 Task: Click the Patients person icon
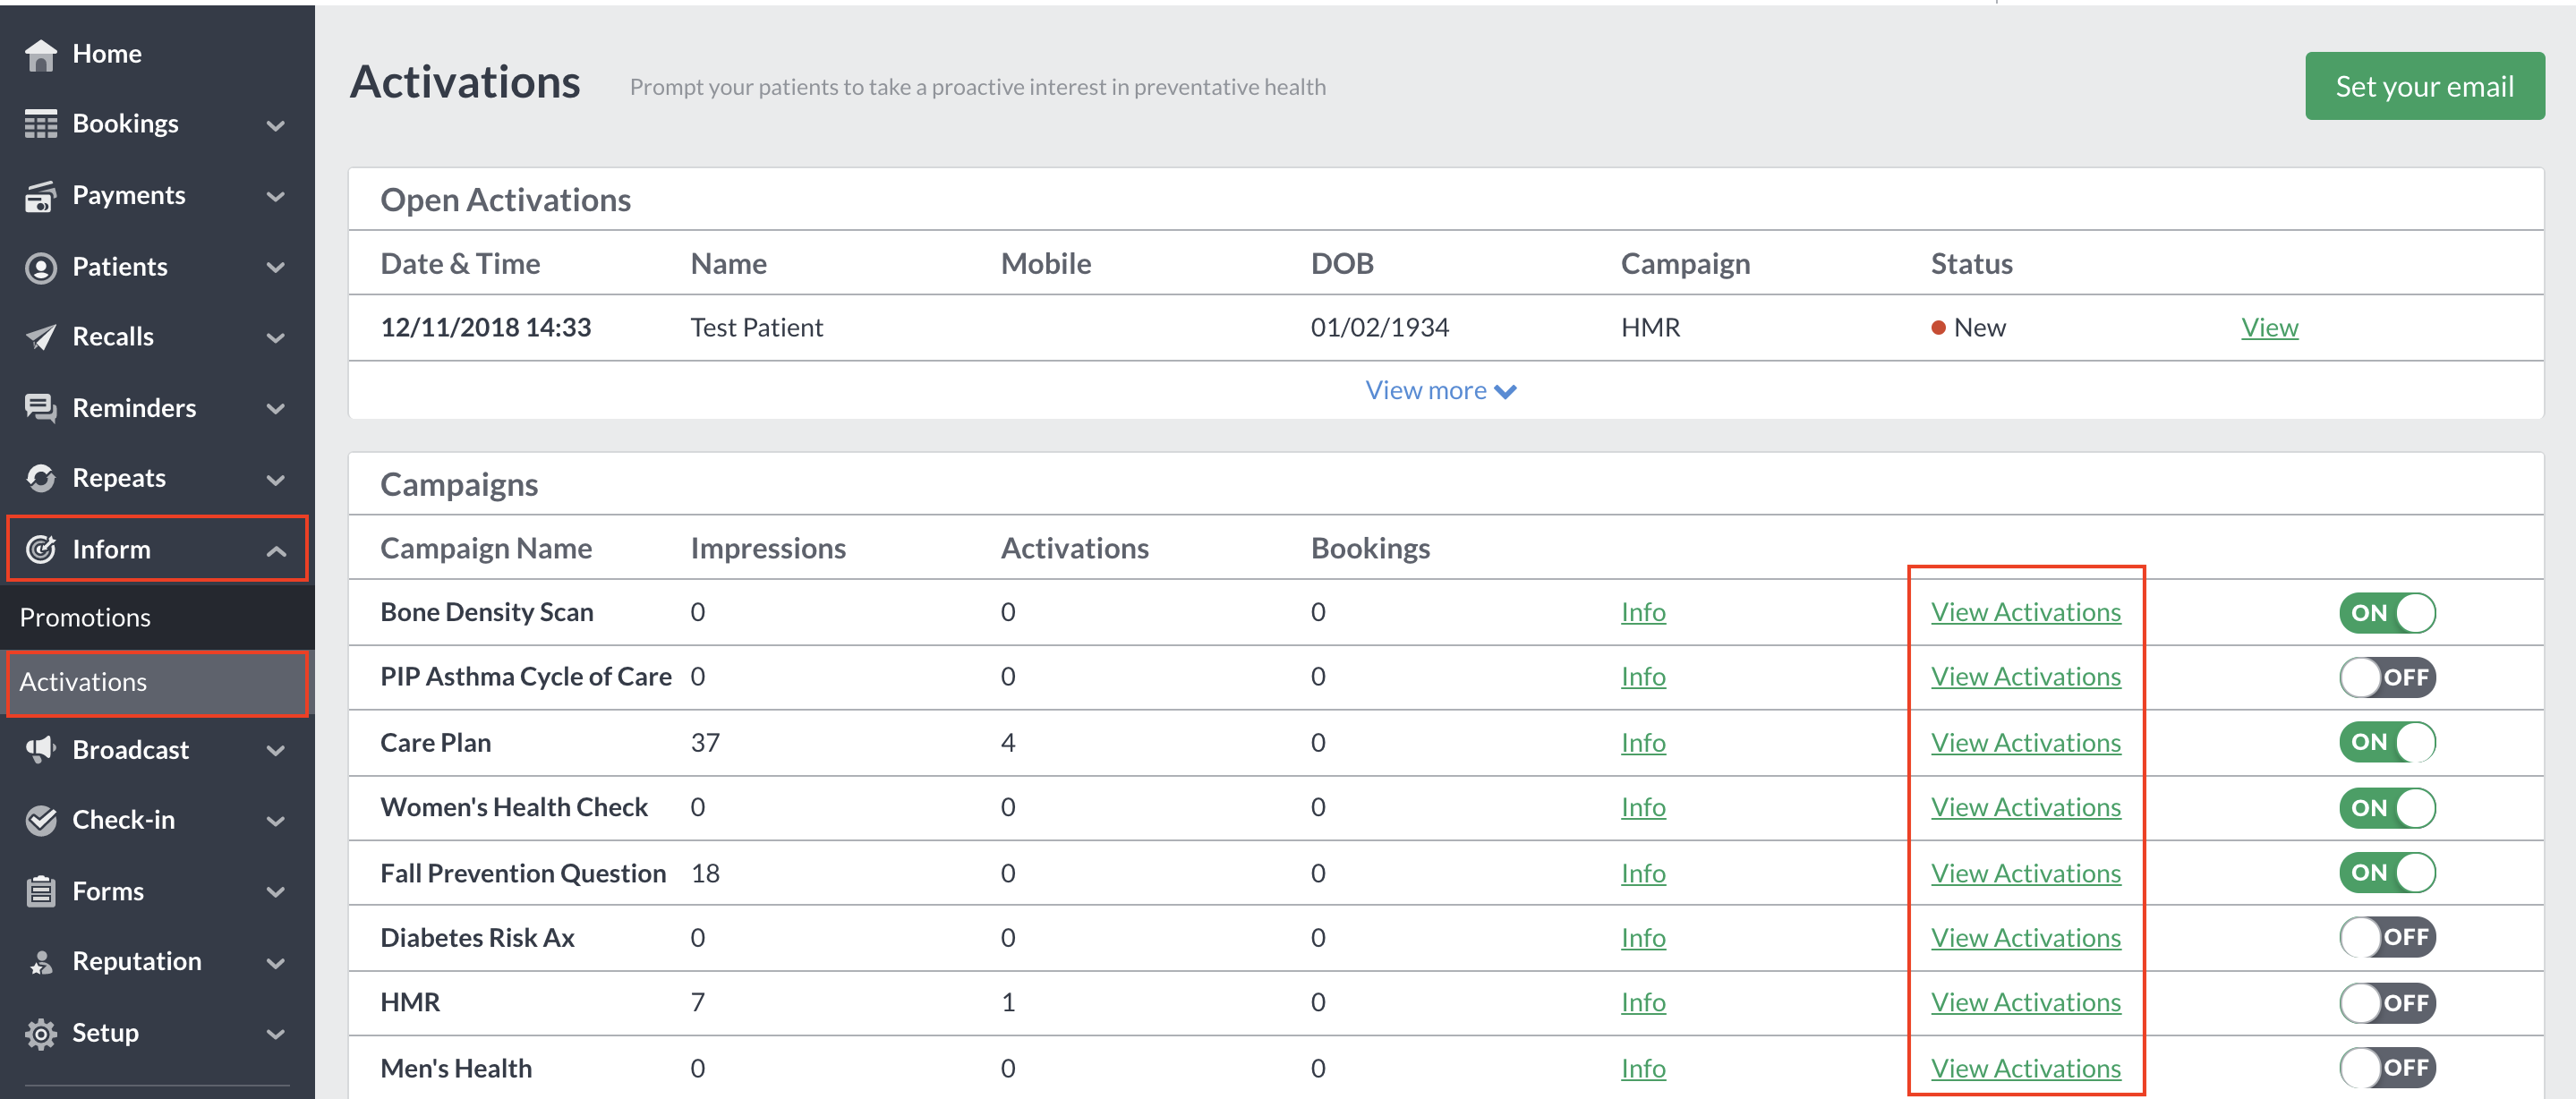click(x=41, y=267)
